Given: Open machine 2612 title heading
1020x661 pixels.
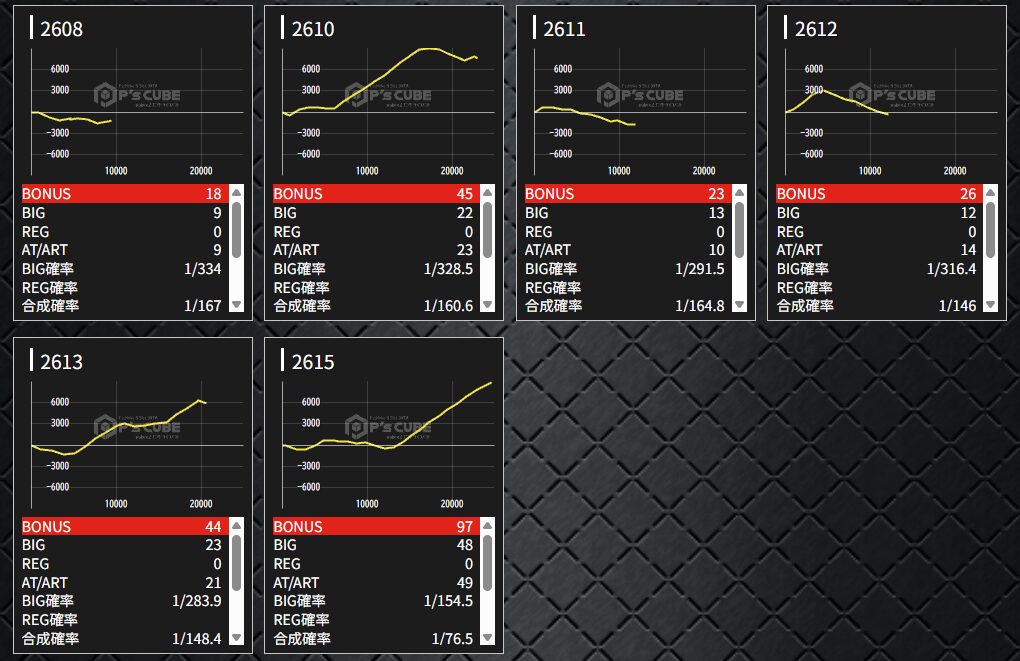Looking at the screenshot, I should [x=816, y=29].
